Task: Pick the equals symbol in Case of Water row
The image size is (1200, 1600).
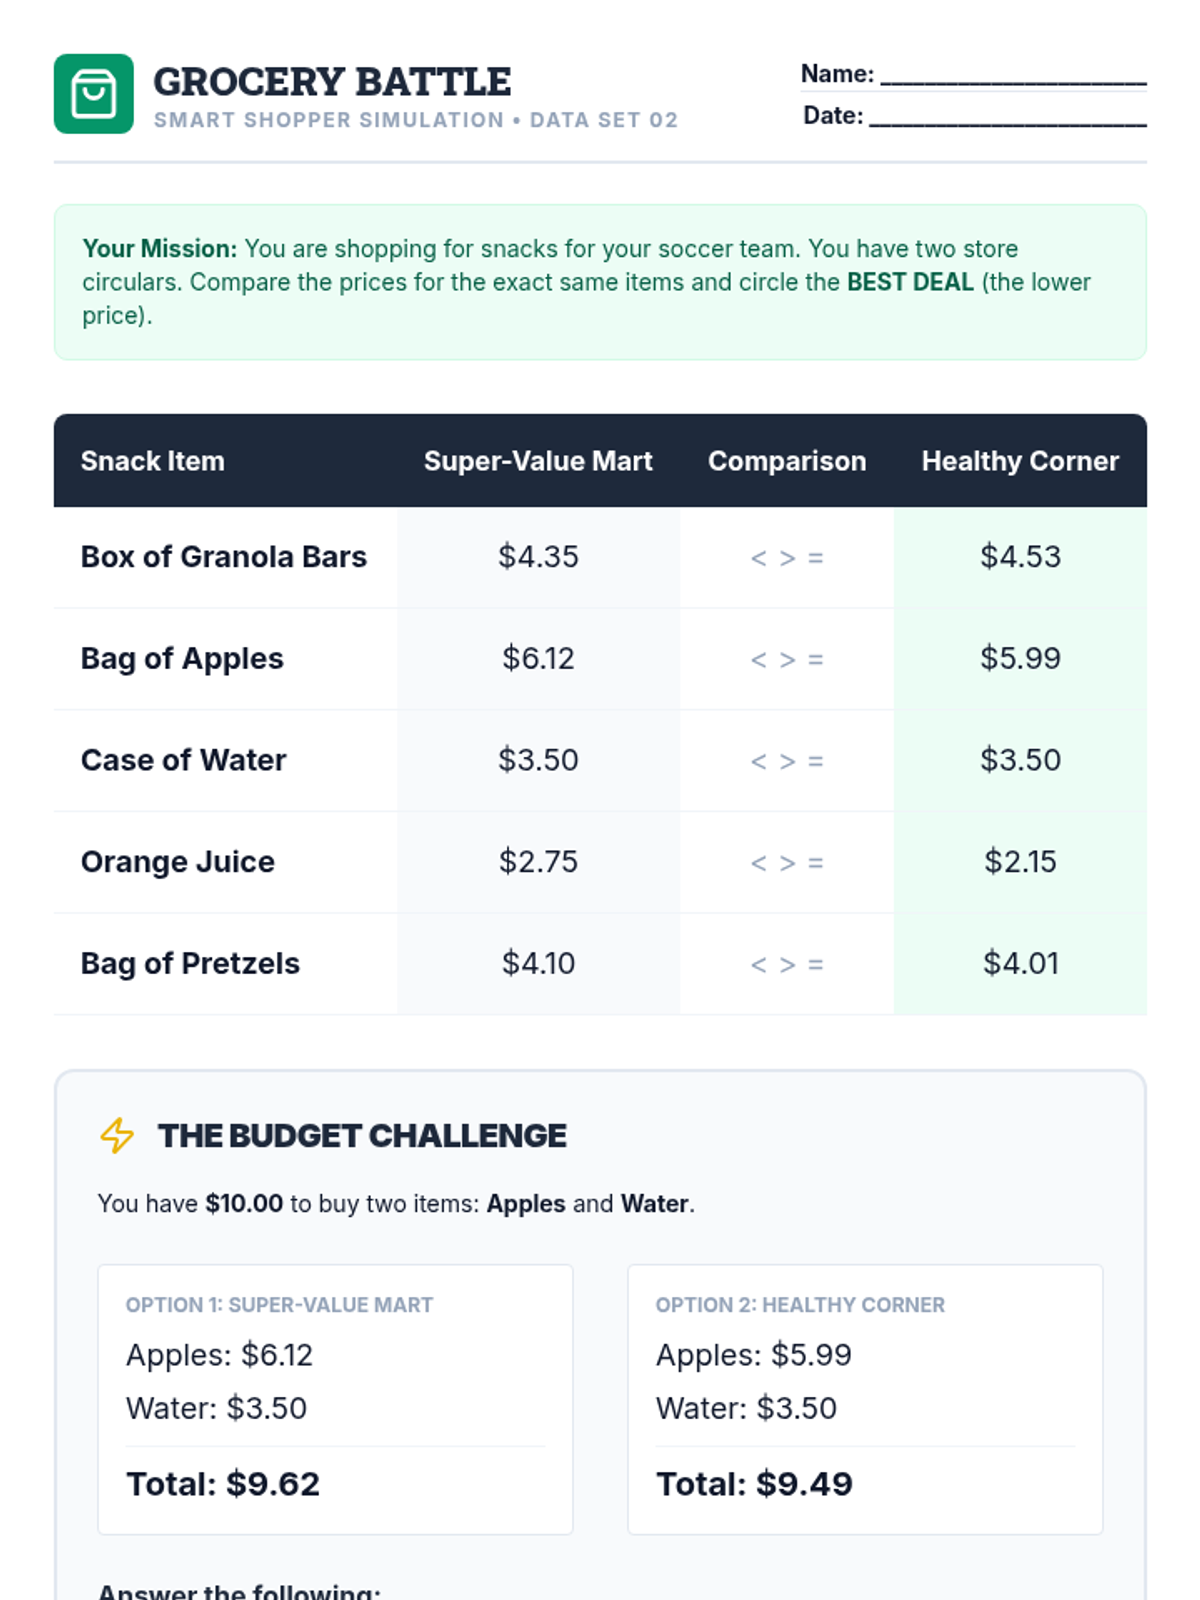Action: tap(816, 761)
